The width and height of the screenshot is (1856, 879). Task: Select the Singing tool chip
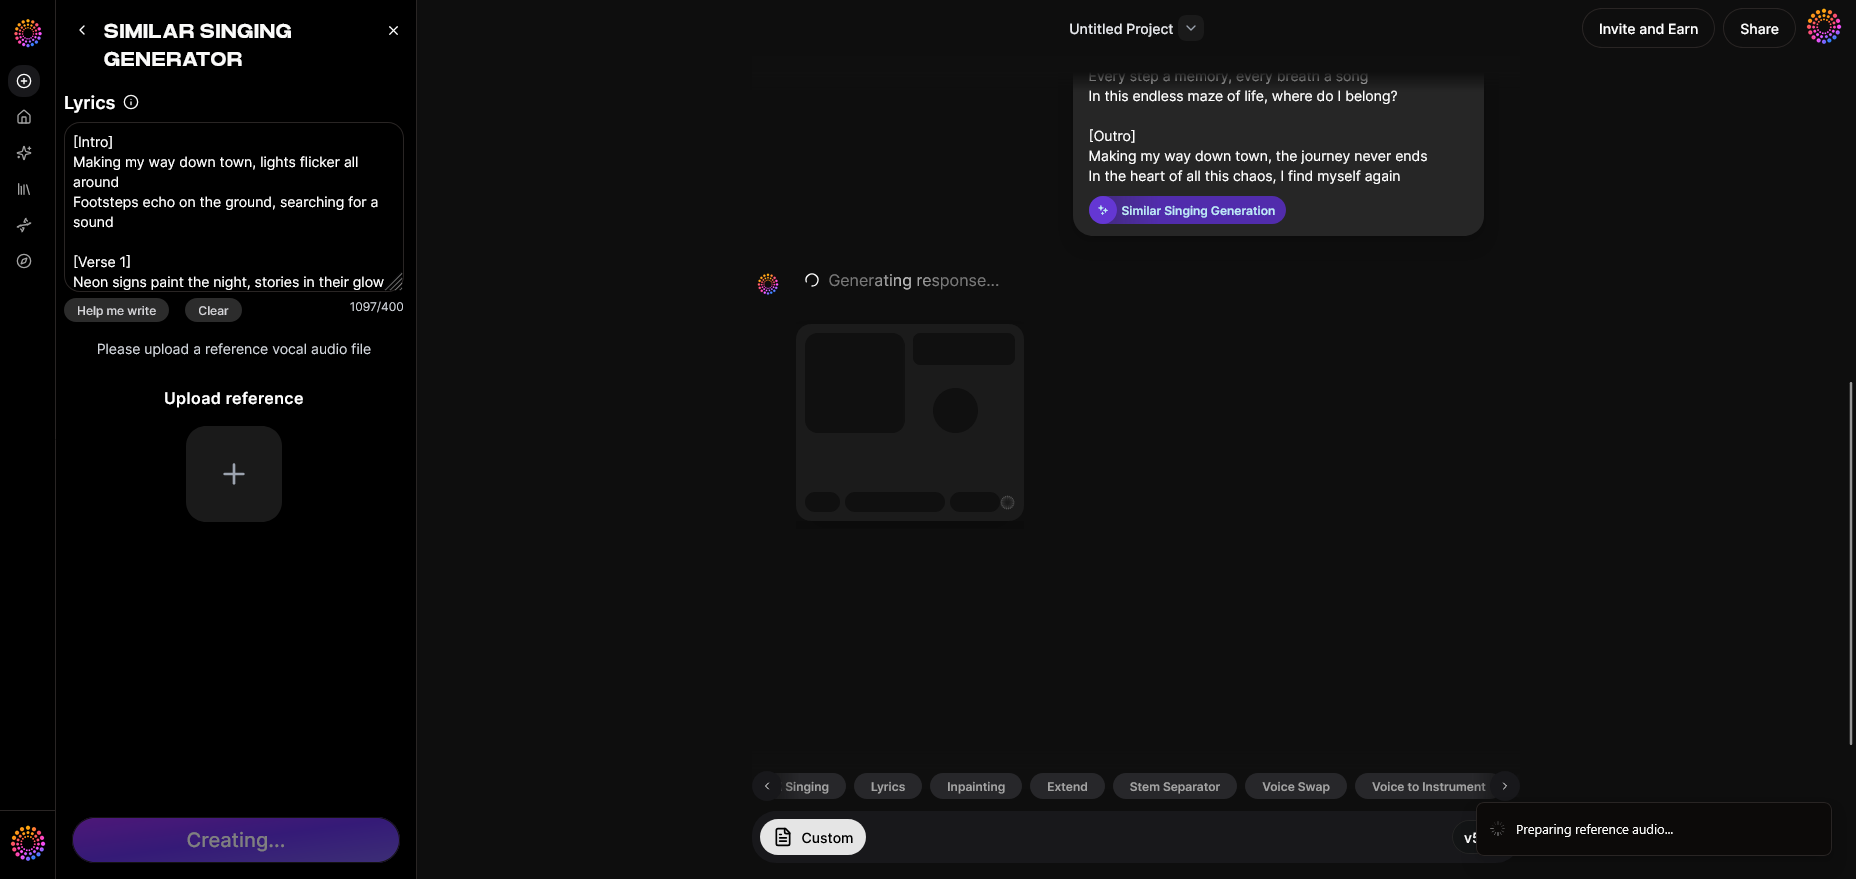click(x=807, y=787)
